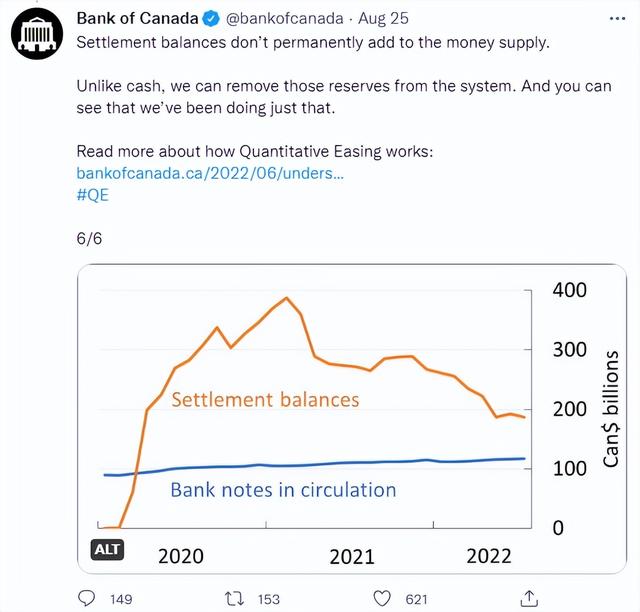Open the Bank of Canada display name
The image size is (640, 612).
(138, 18)
